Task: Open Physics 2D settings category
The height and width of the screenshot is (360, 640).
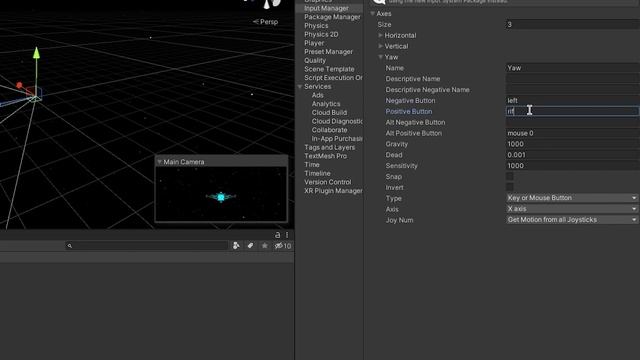Action: (321, 34)
